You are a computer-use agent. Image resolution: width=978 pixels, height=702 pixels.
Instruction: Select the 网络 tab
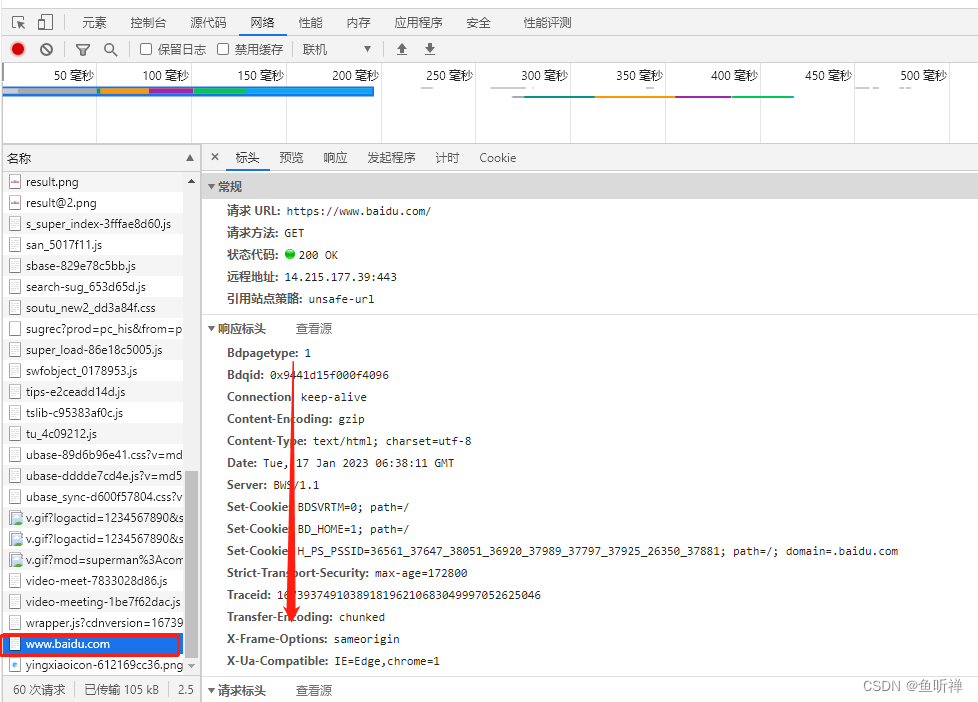click(x=262, y=23)
